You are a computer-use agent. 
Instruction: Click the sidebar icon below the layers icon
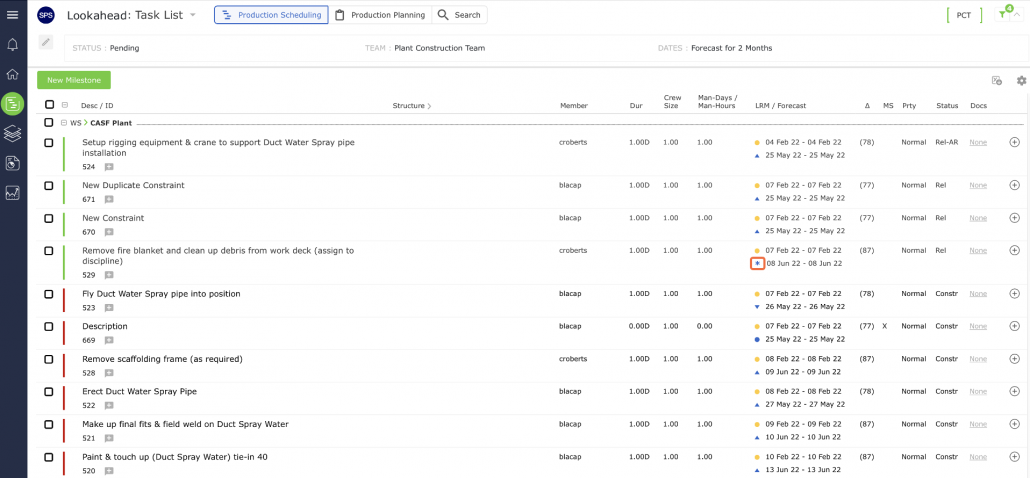pos(12,163)
